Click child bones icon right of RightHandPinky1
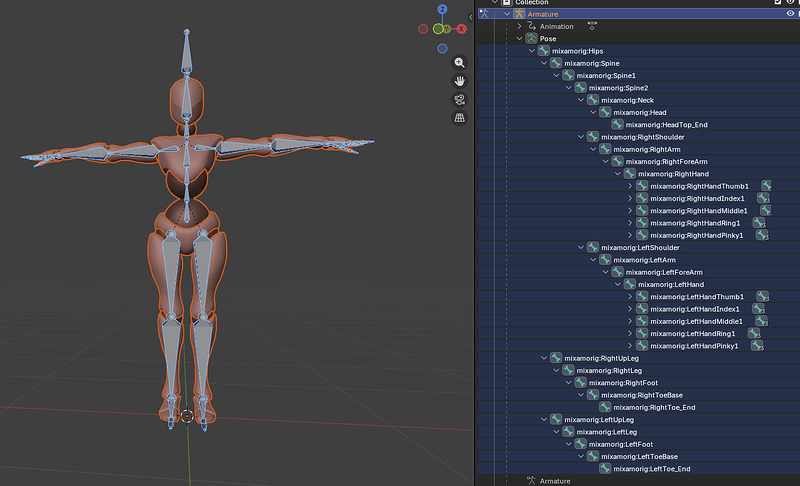 pos(762,235)
